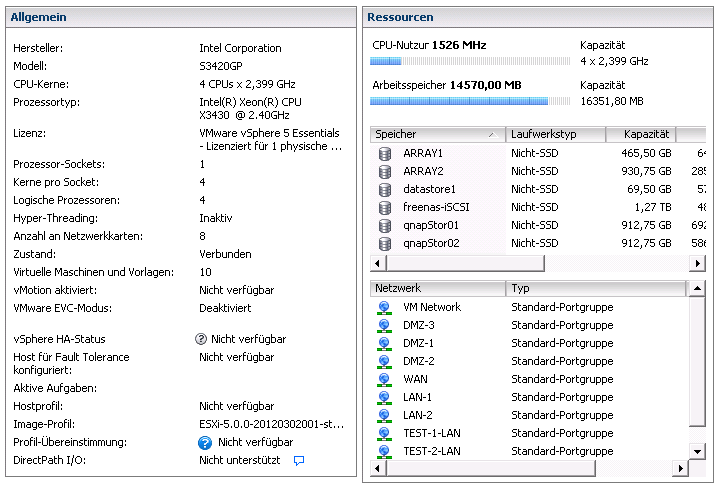Click the WAN network icon
Viewport: 718px width, 483px height.
point(384,380)
